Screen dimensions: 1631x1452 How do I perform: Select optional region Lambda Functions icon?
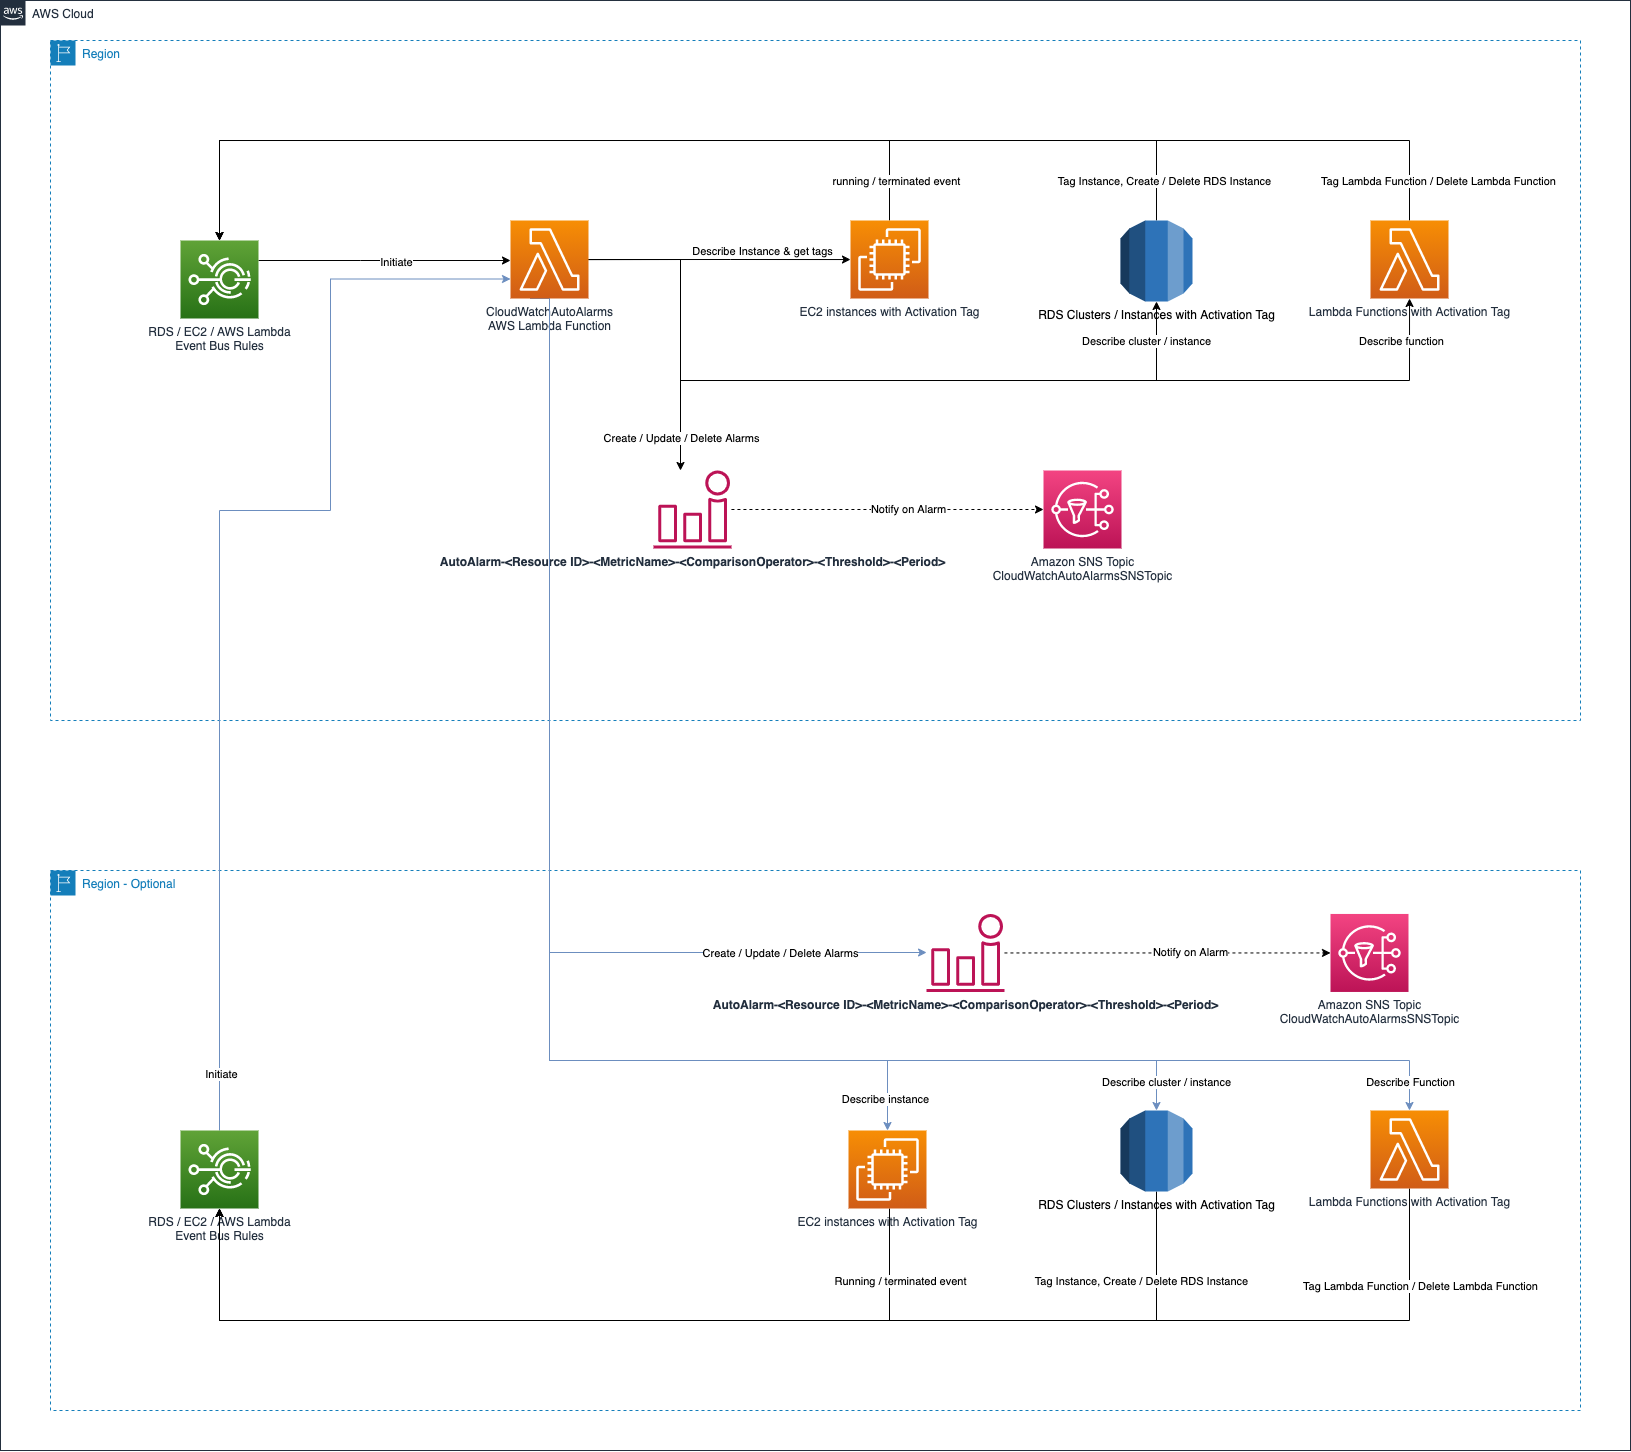(x=1409, y=1149)
